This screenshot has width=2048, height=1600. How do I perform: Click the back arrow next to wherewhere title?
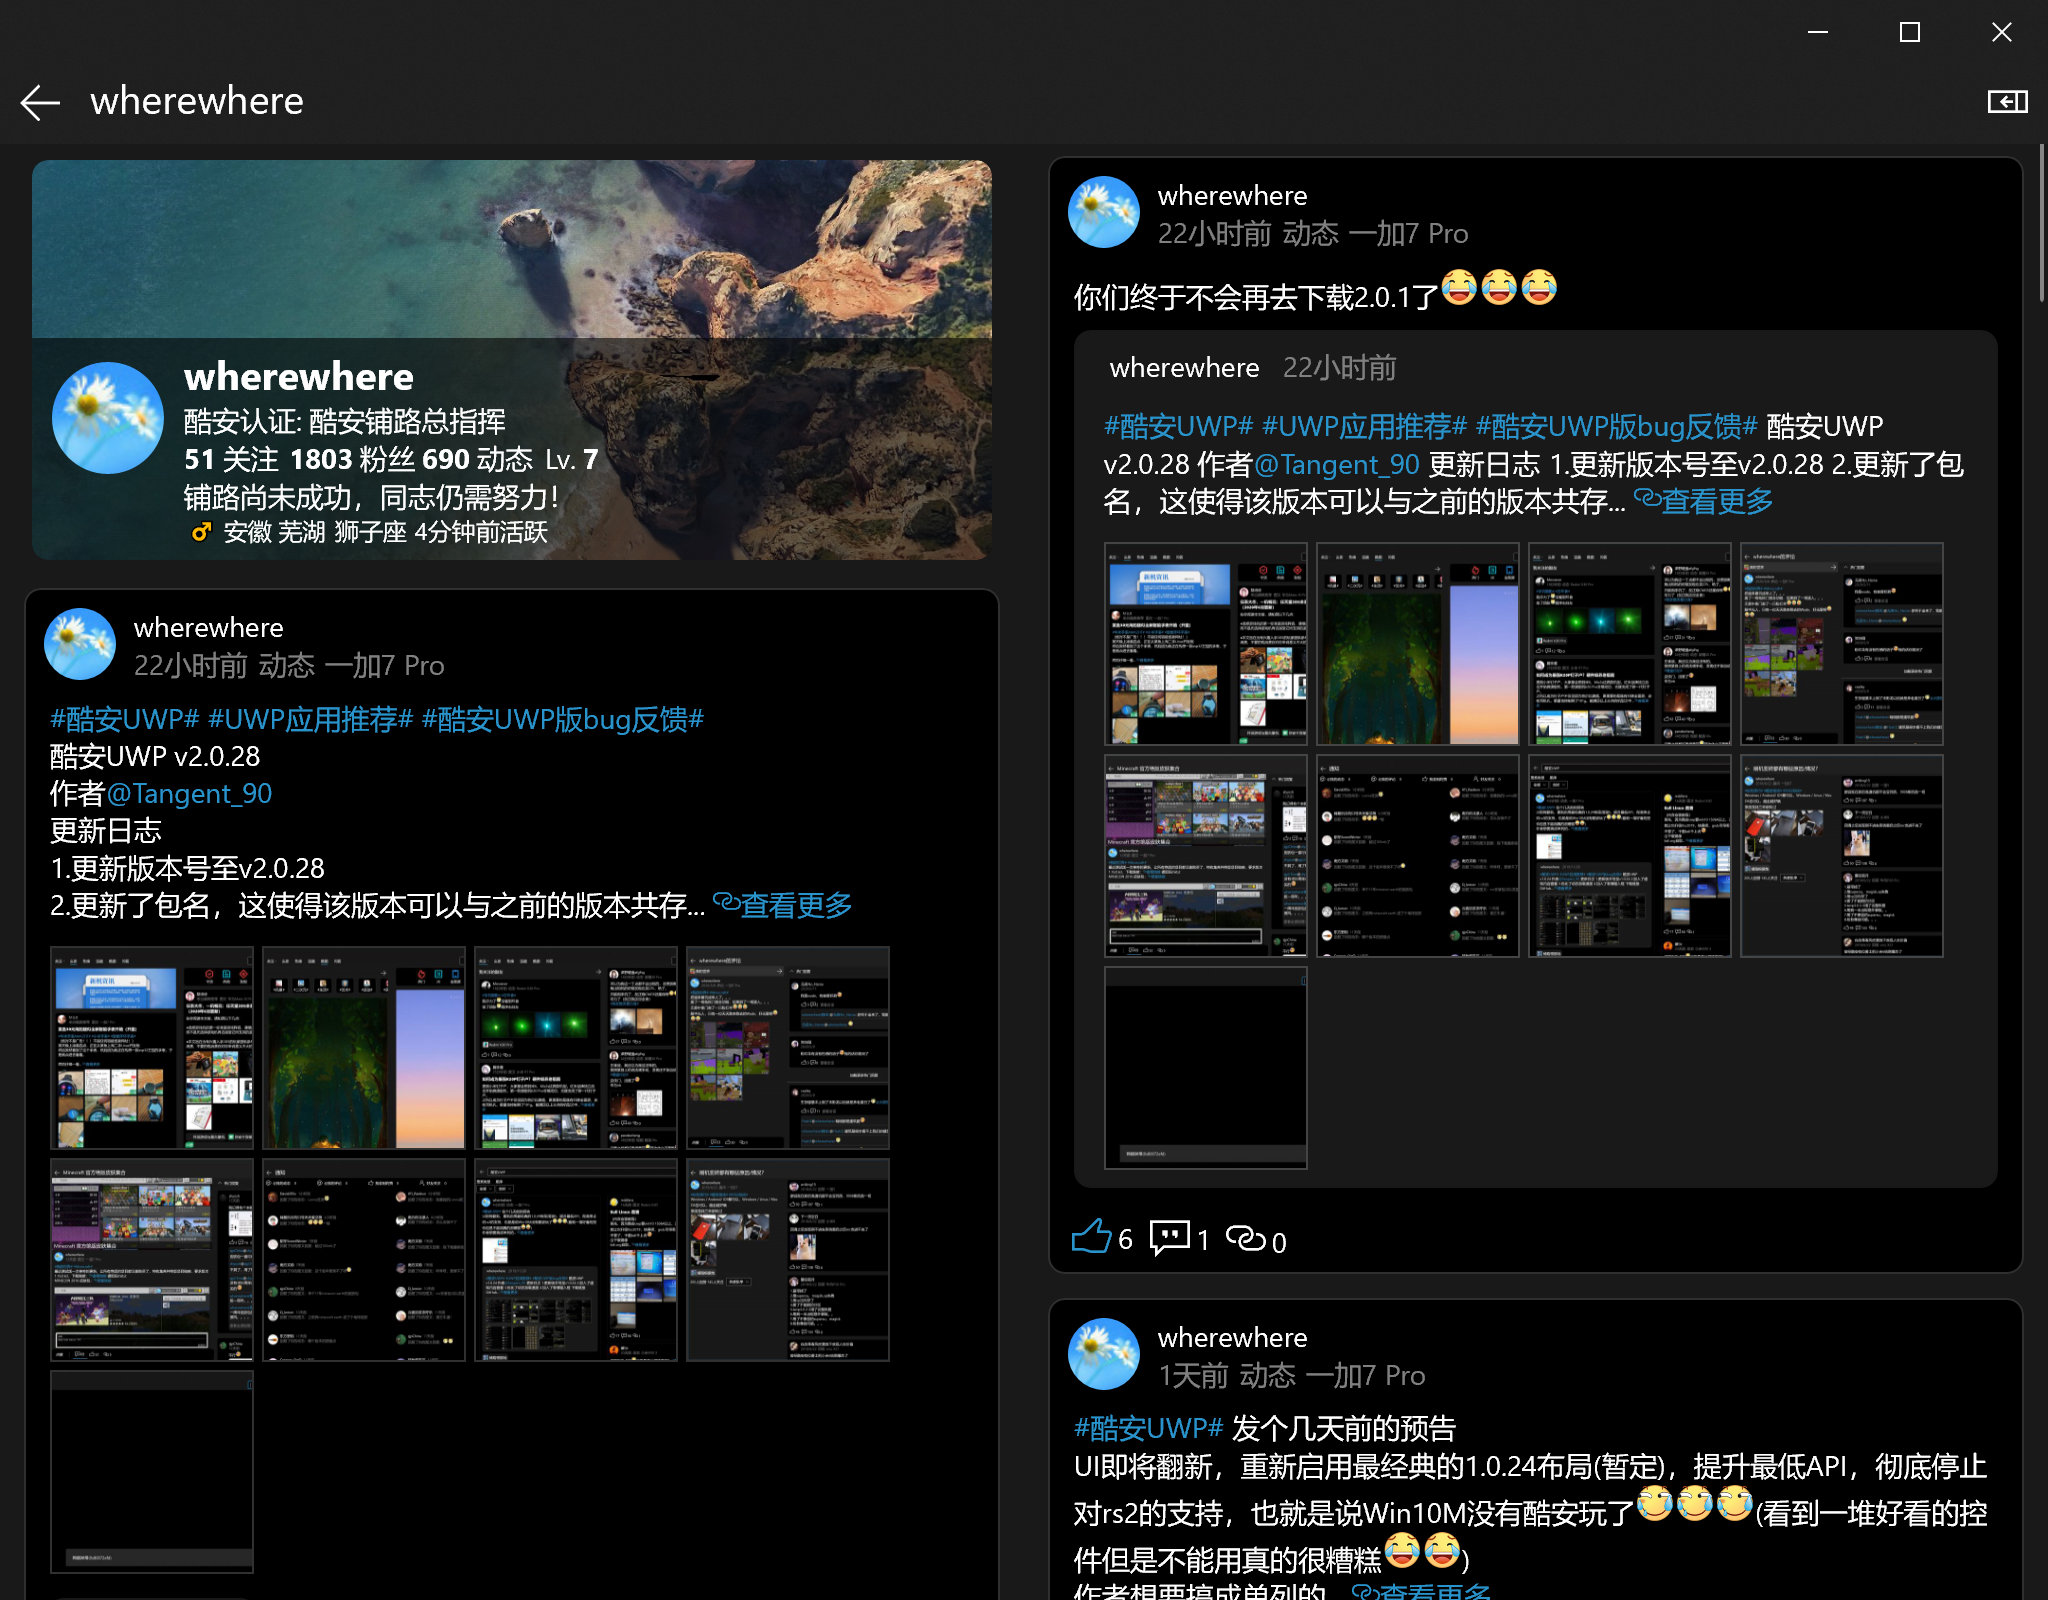click(40, 102)
